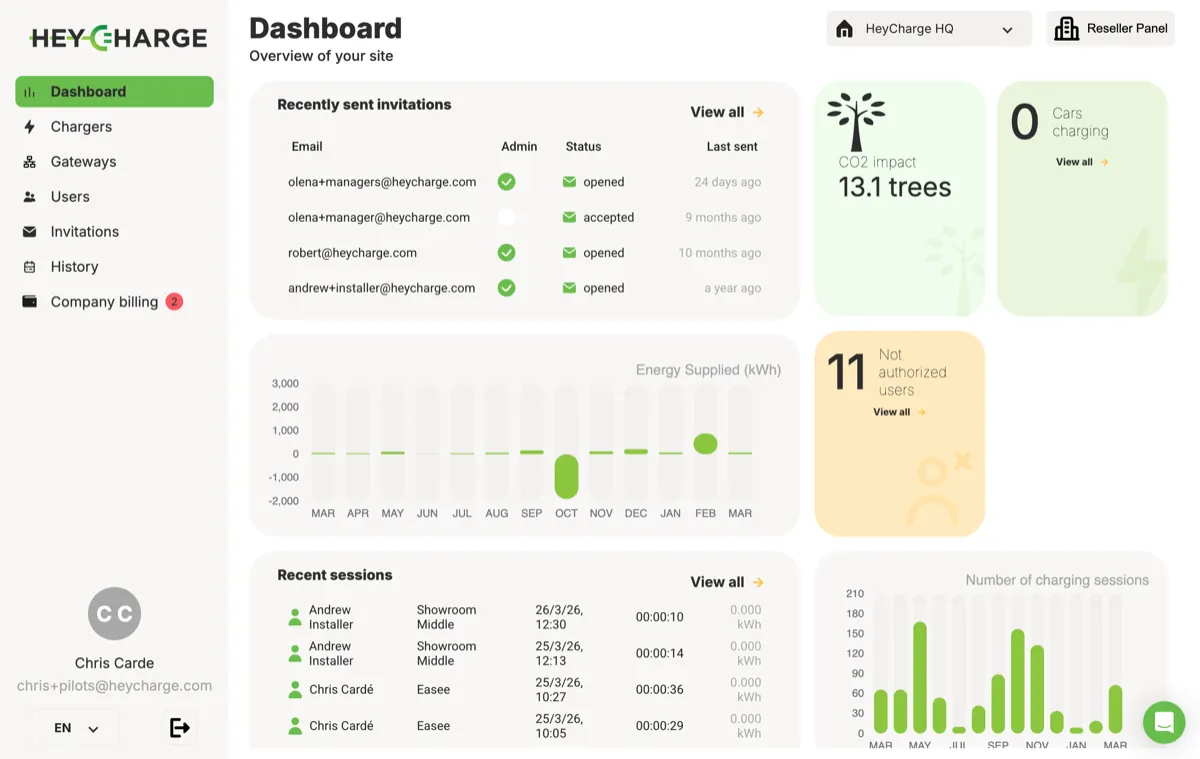Toggle admin checkmark for olena+managers@heycharge.com
This screenshot has height=759, width=1200.
pos(506,181)
